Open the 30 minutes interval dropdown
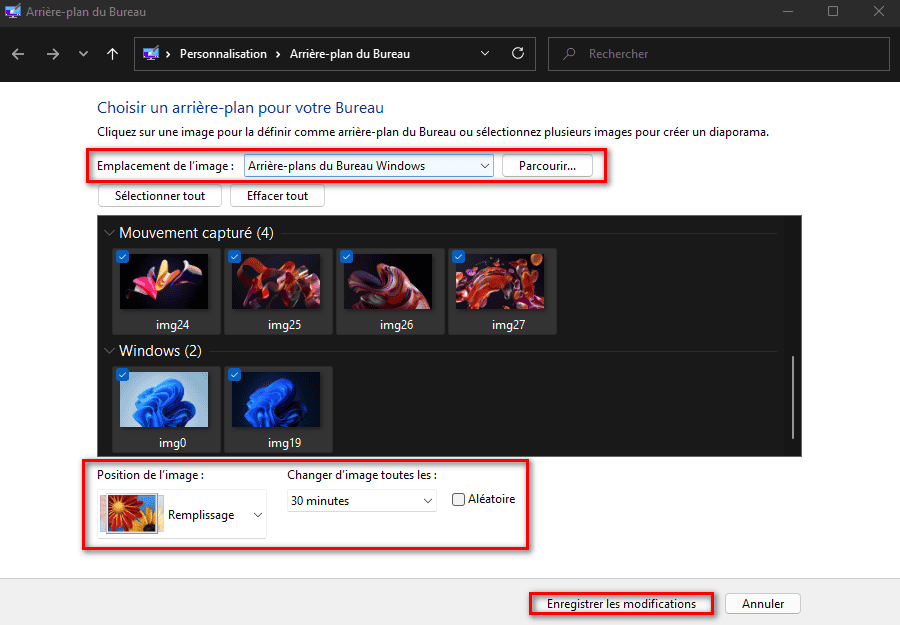The image size is (900, 625). (x=362, y=500)
